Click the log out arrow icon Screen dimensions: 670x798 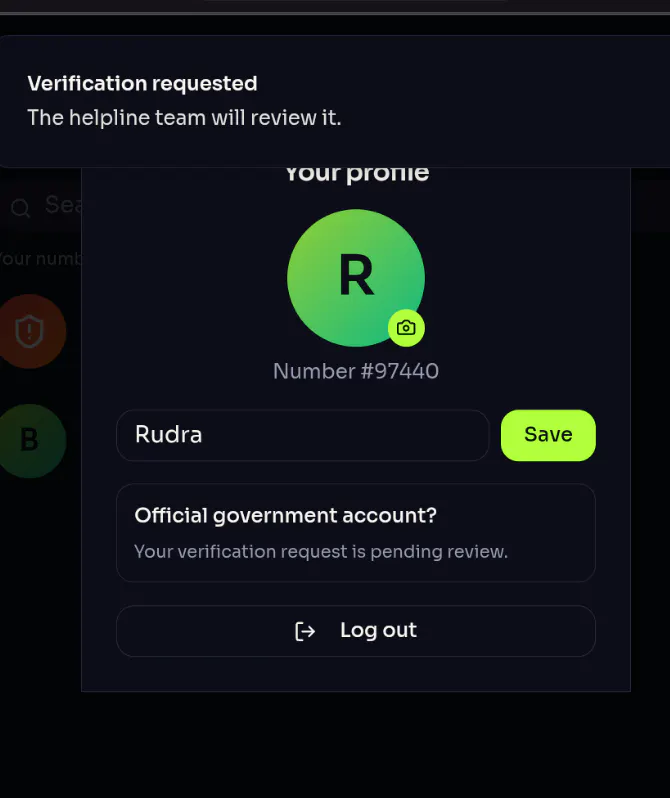pos(305,631)
